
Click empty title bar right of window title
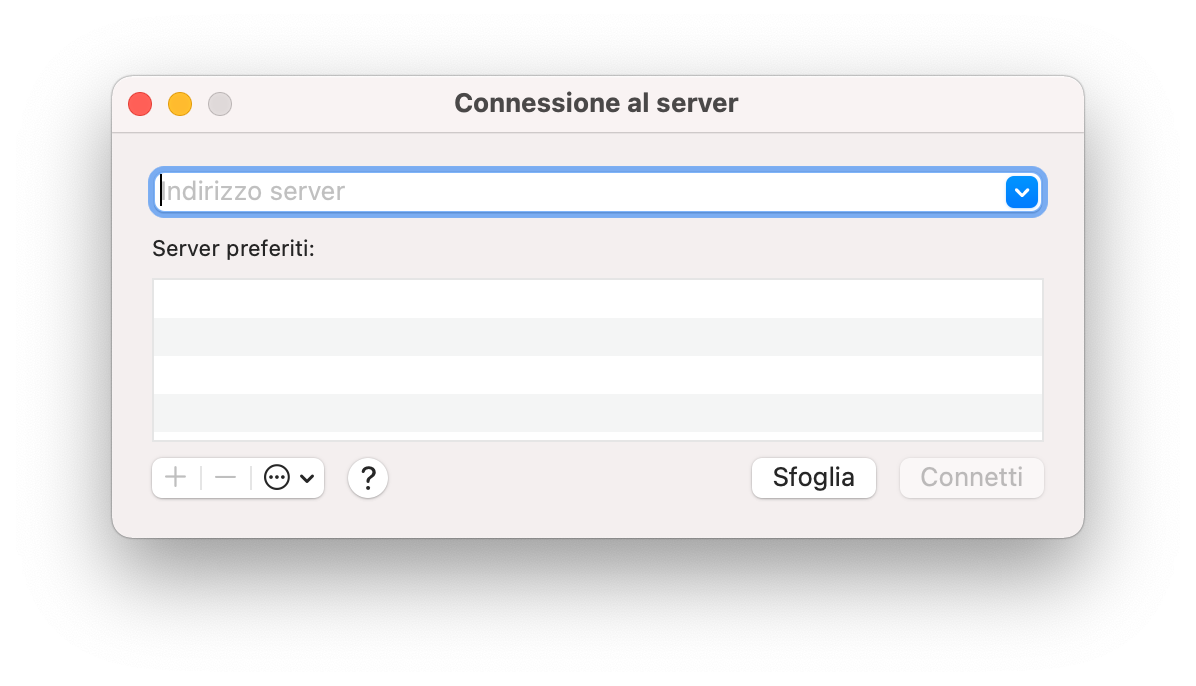point(900,104)
